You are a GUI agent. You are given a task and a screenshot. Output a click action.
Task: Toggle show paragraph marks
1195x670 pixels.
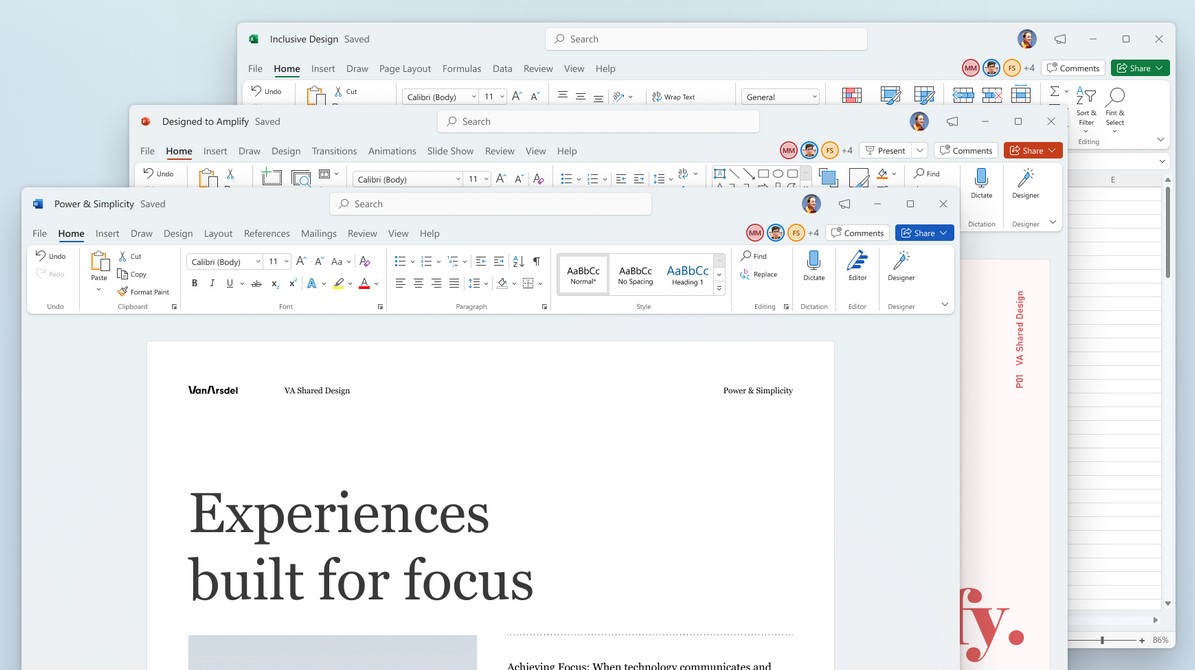(535, 261)
